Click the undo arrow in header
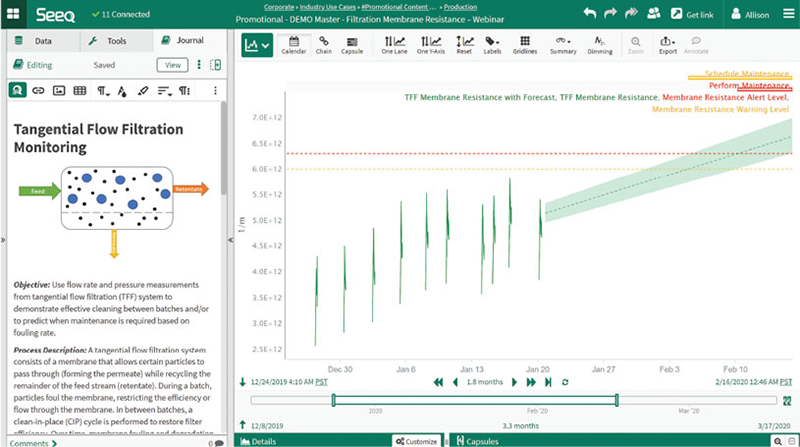 pos(590,14)
